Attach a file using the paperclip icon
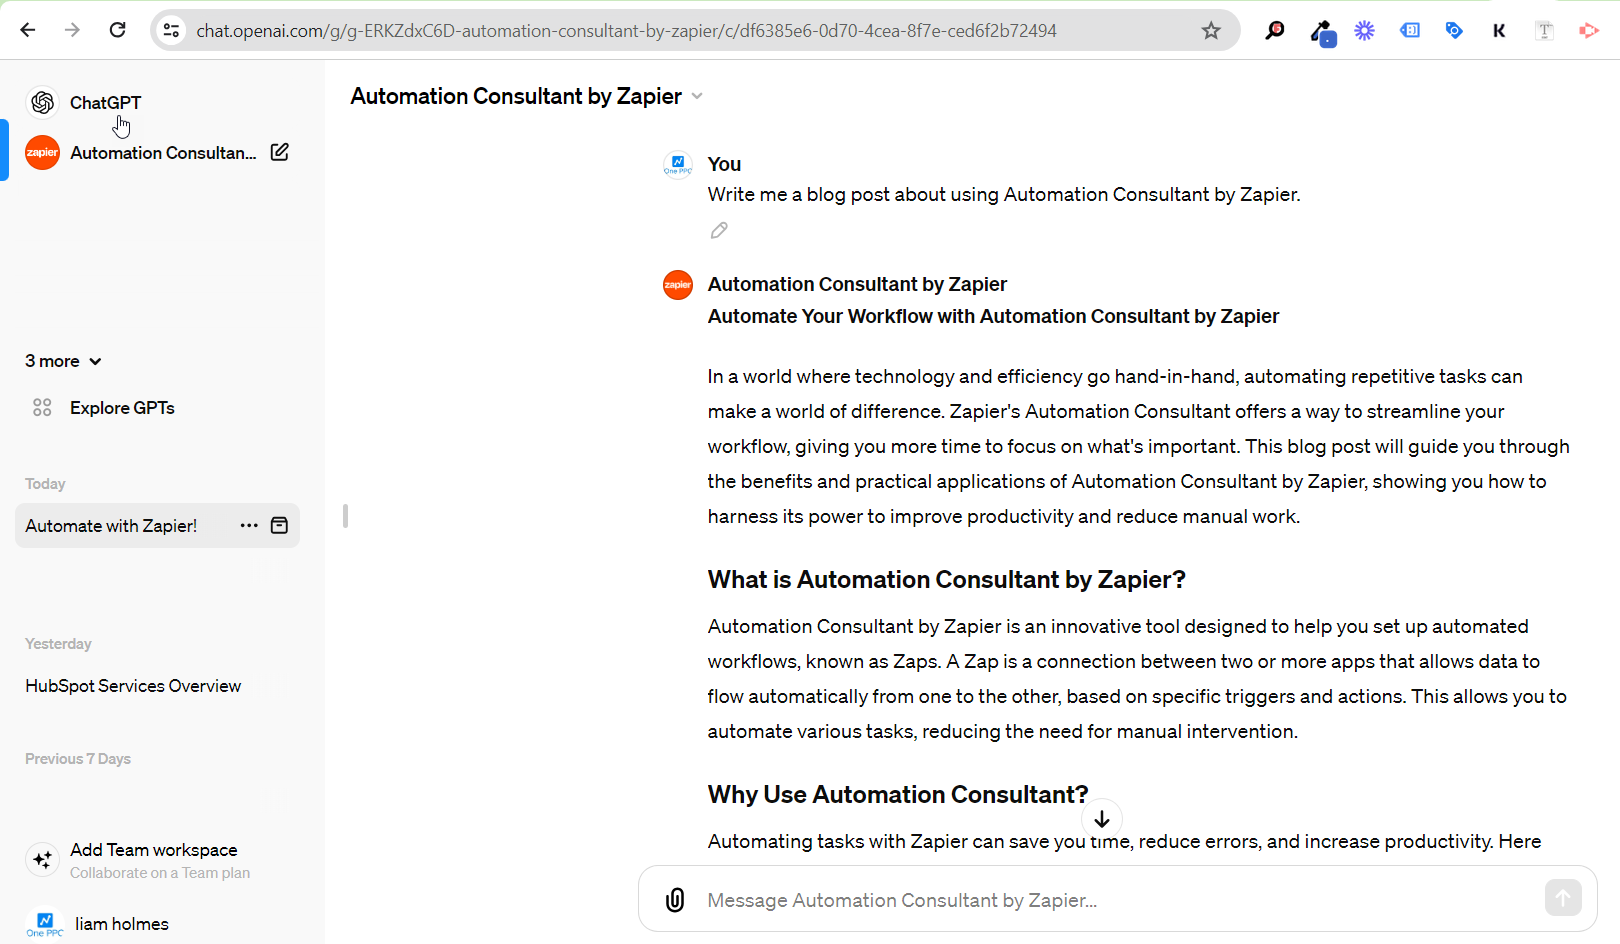The width and height of the screenshot is (1620, 944). [x=675, y=899]
